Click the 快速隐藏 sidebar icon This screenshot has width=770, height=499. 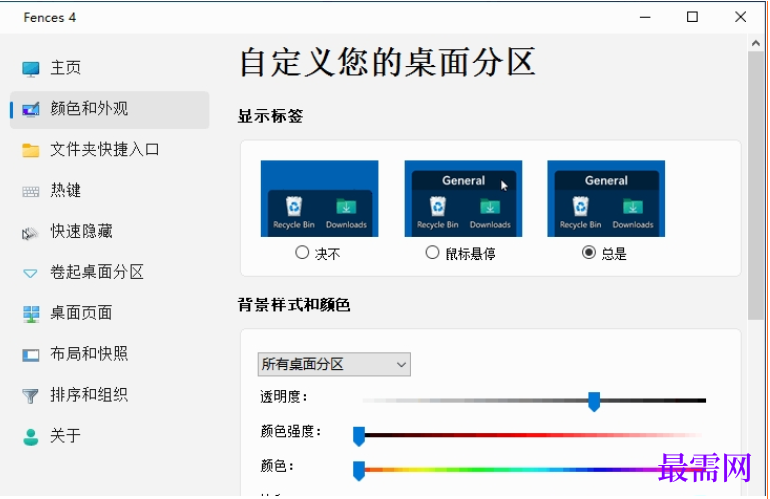coord(29,233)
